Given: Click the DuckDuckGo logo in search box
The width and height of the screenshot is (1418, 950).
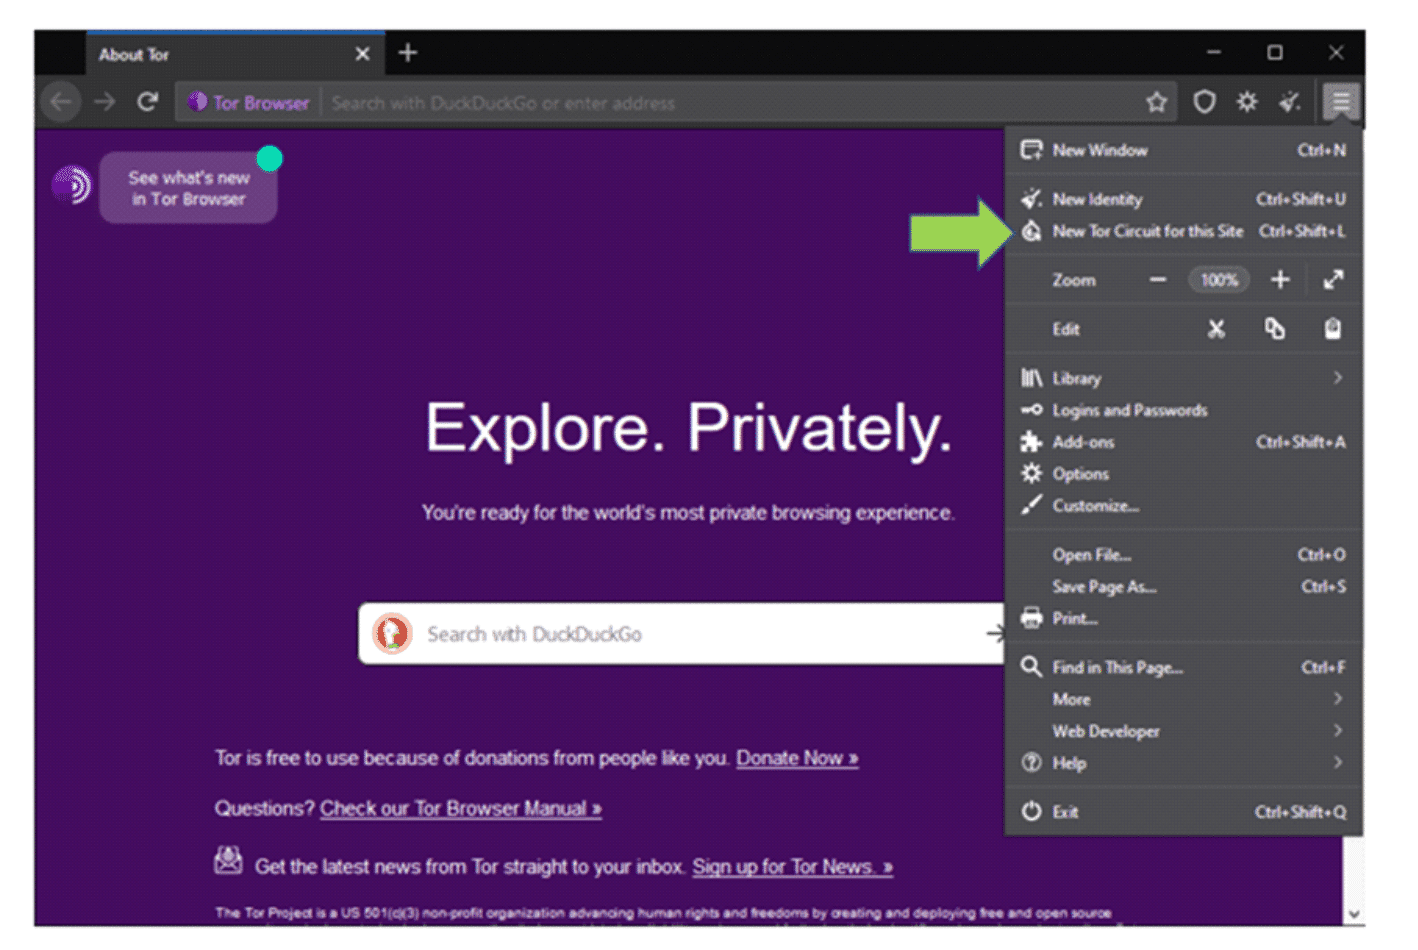Looking at the screenshot, I should [392, 633].
